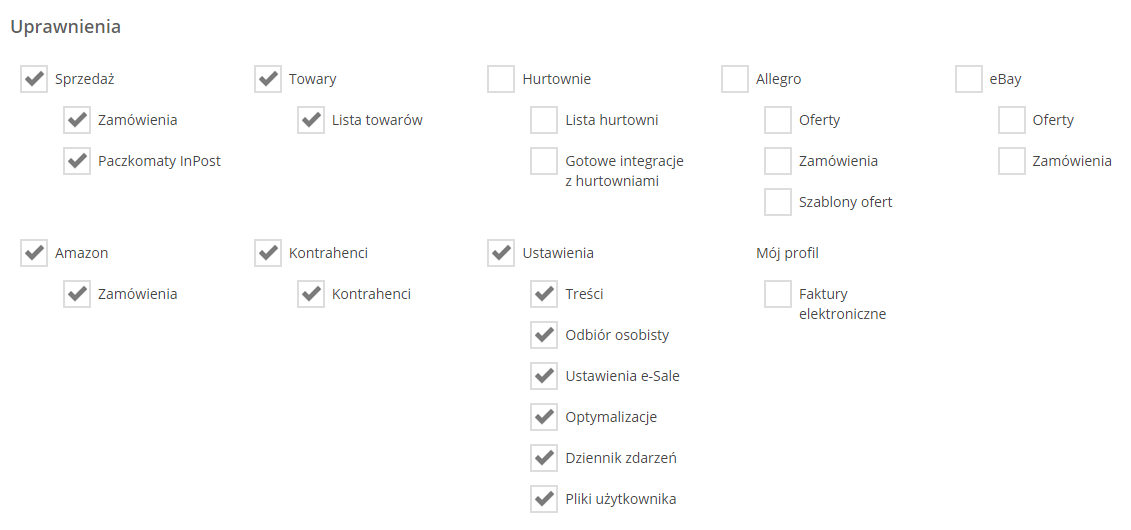The width and height of the screenshot is (1131, 530).
Task: Tick Gotowe integracje z hurtowniami
Action: point(544,161)
